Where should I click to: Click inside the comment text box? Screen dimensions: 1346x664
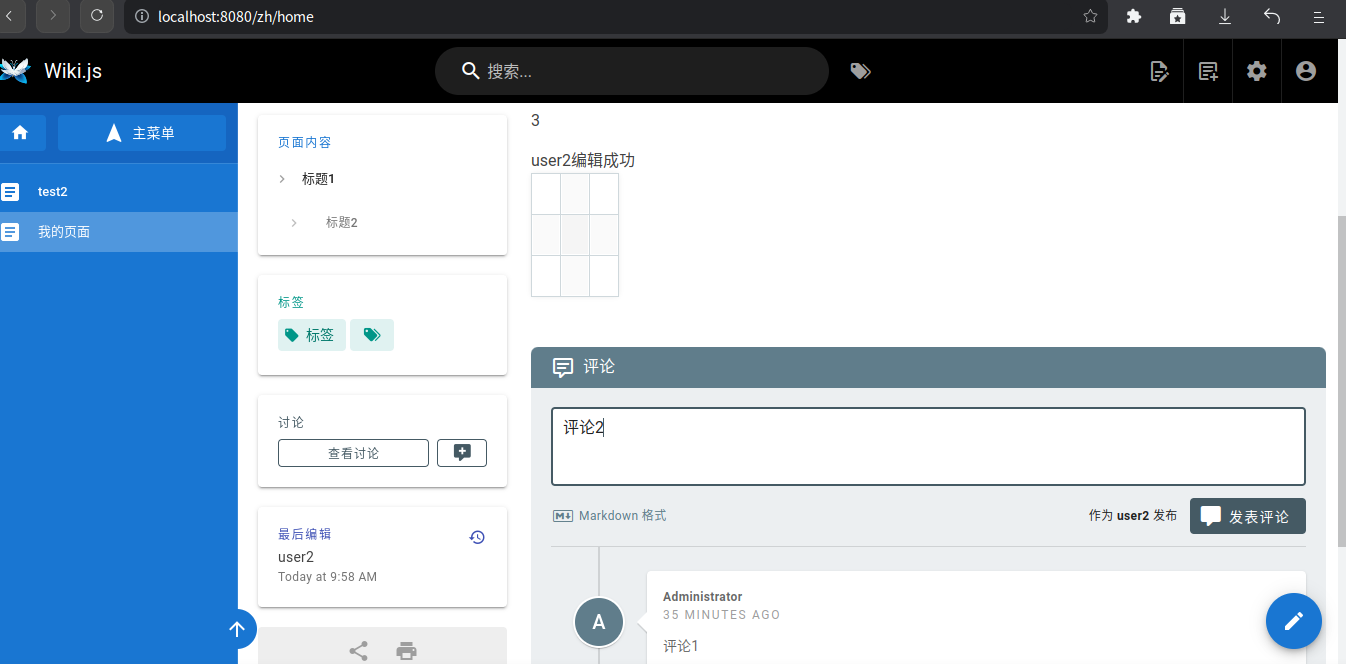[927, 445]
